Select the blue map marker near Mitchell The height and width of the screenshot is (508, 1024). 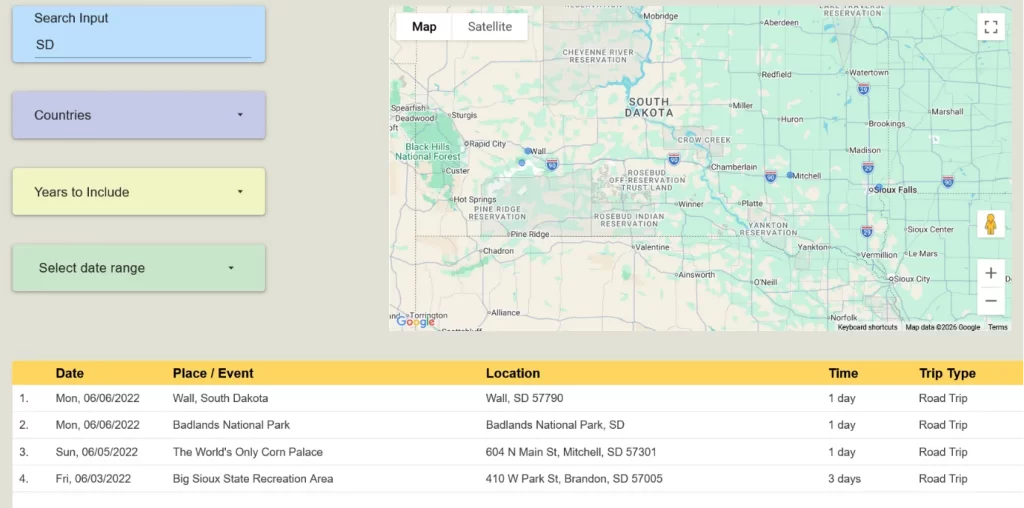point(790,175)
